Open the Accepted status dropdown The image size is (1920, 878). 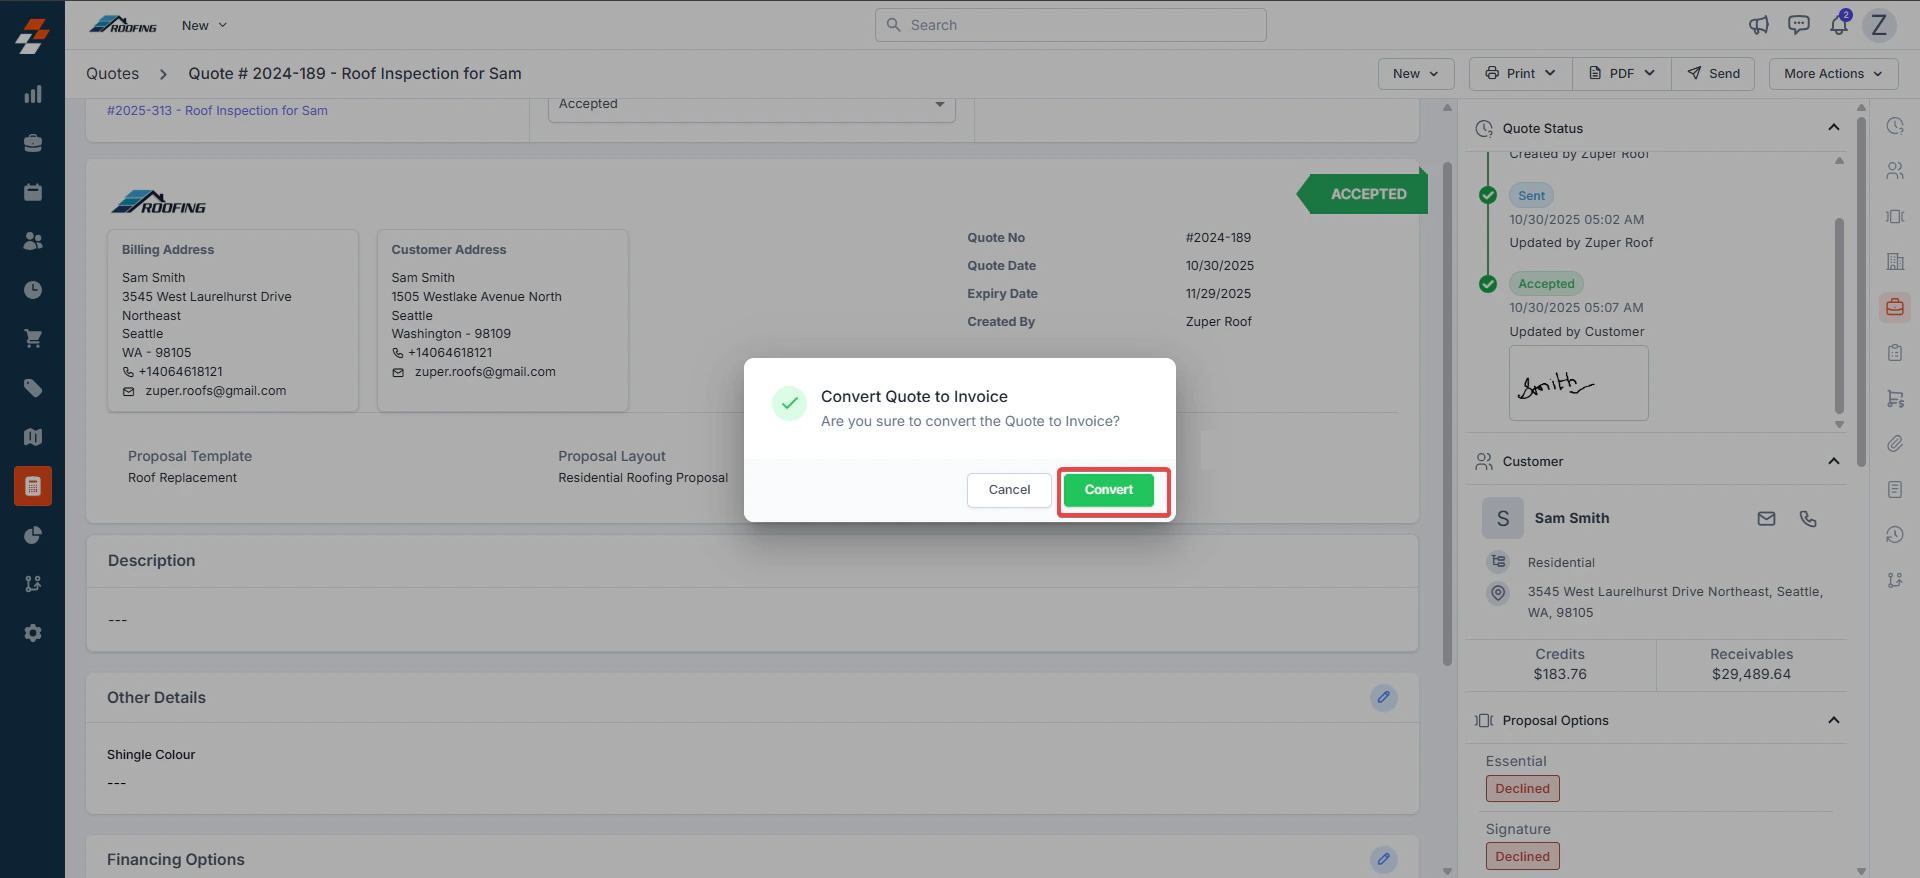(x=752, y=105)
